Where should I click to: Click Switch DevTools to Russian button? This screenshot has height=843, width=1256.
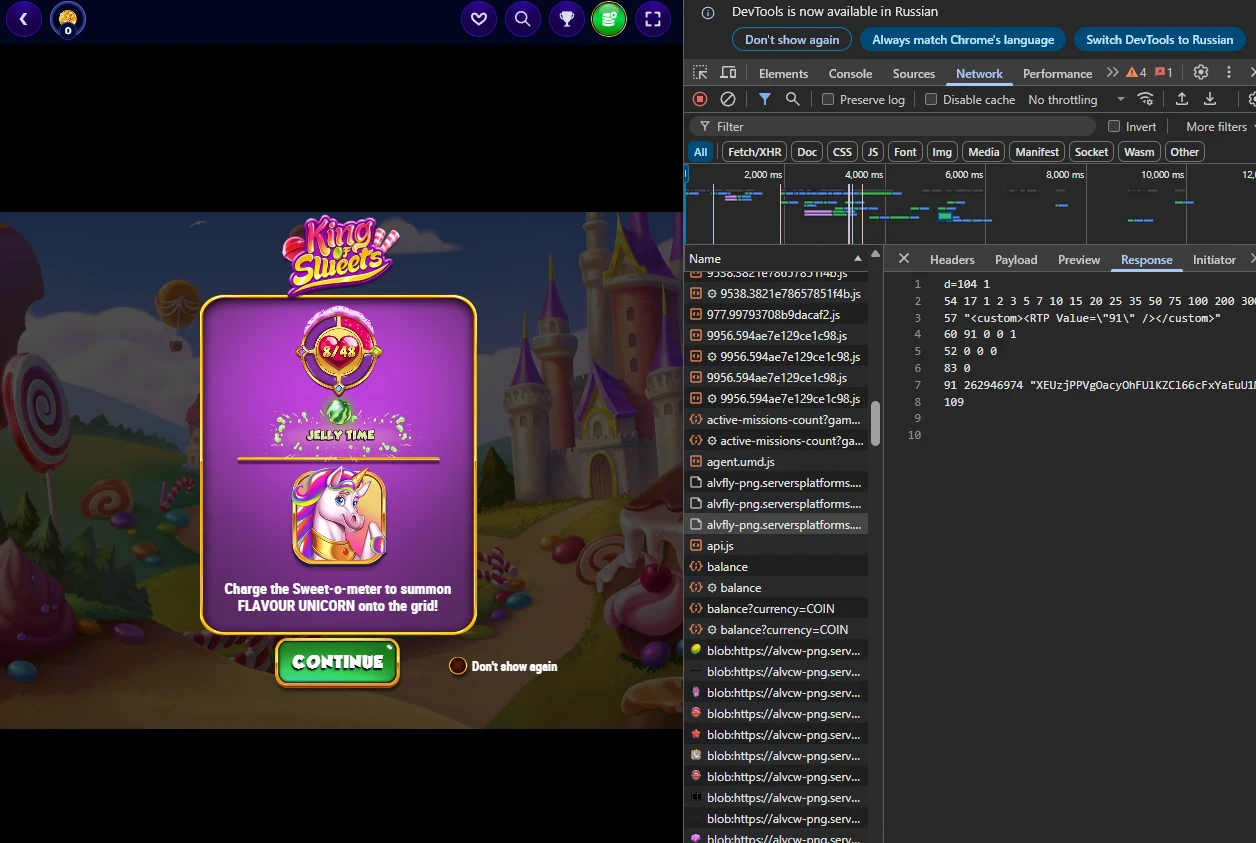(x=1160, y=39)
